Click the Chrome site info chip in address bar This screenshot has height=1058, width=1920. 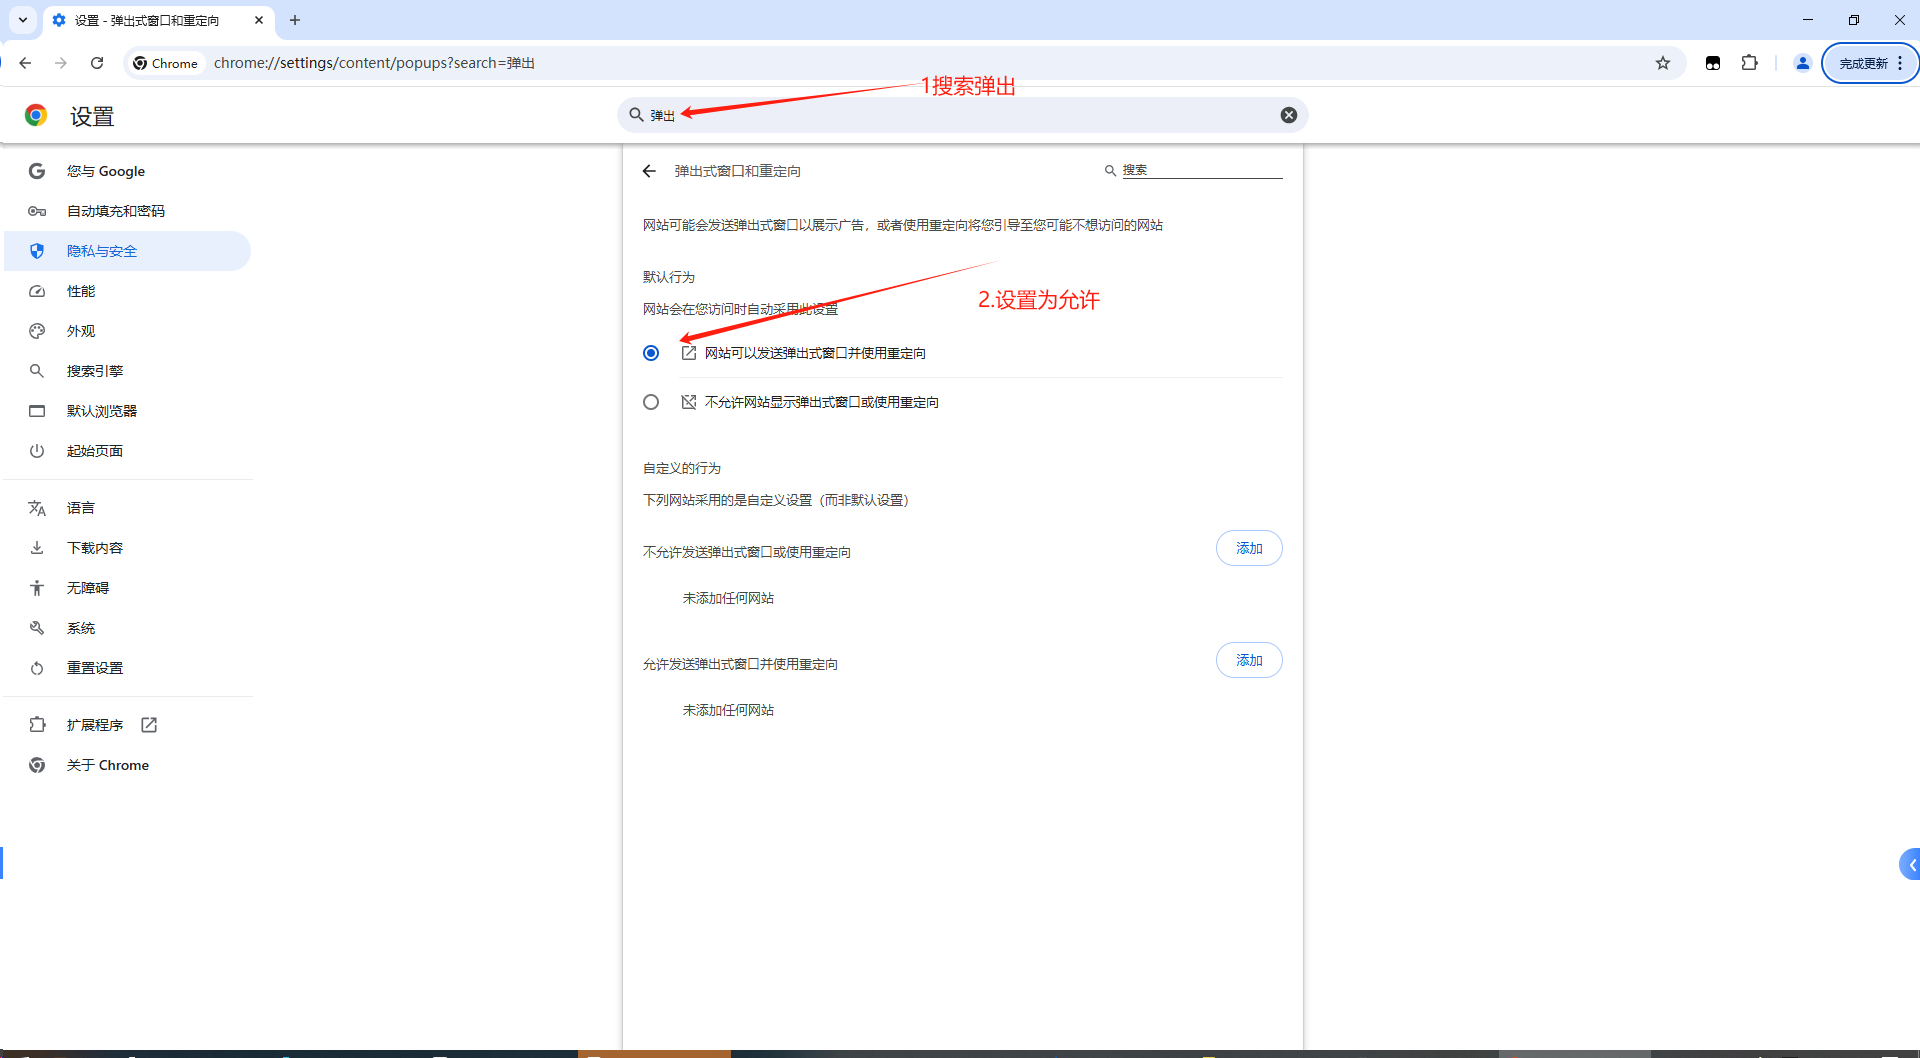click(x=166, y=63)
